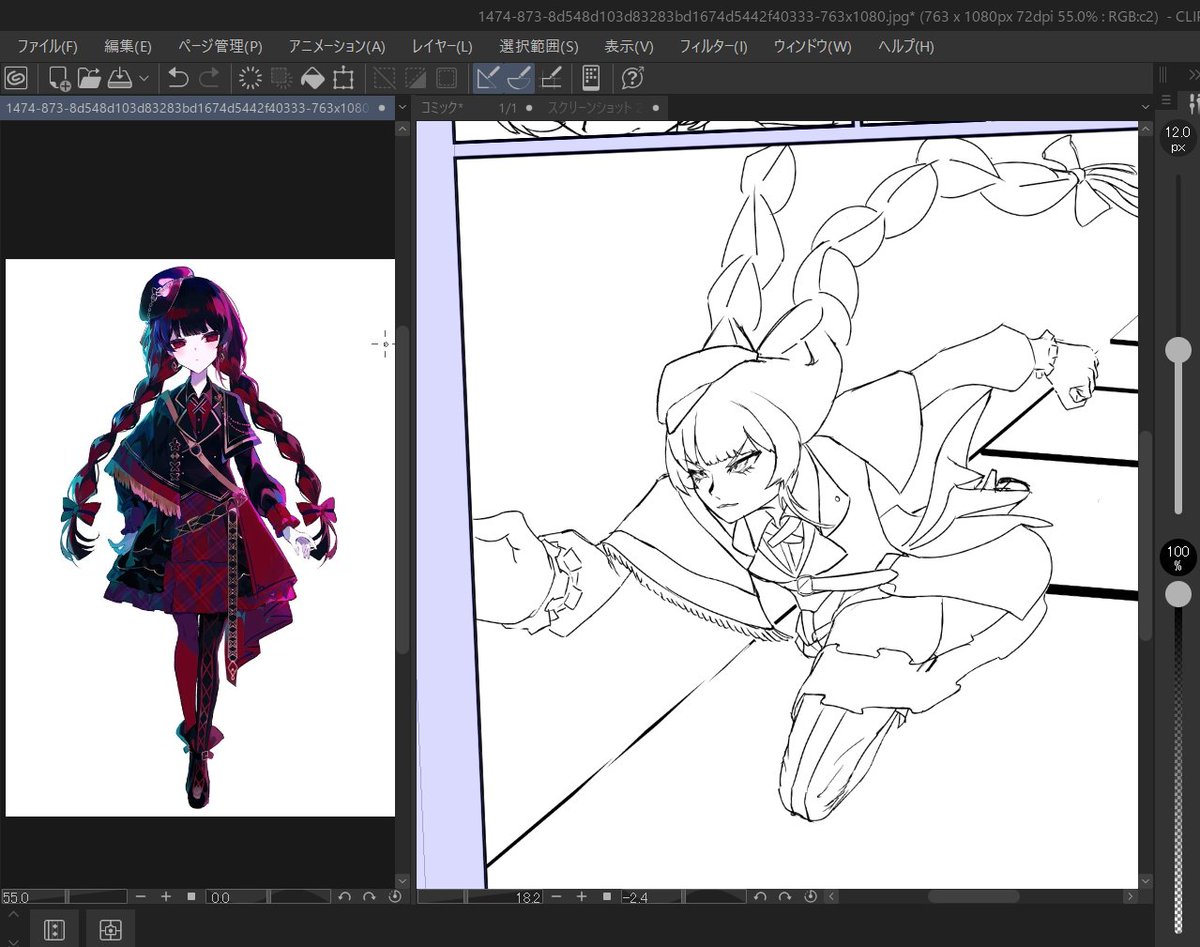Click the reference window 0.0 rotation field
The width and height of the screenshot is (1200, 947).
point(268,897)
